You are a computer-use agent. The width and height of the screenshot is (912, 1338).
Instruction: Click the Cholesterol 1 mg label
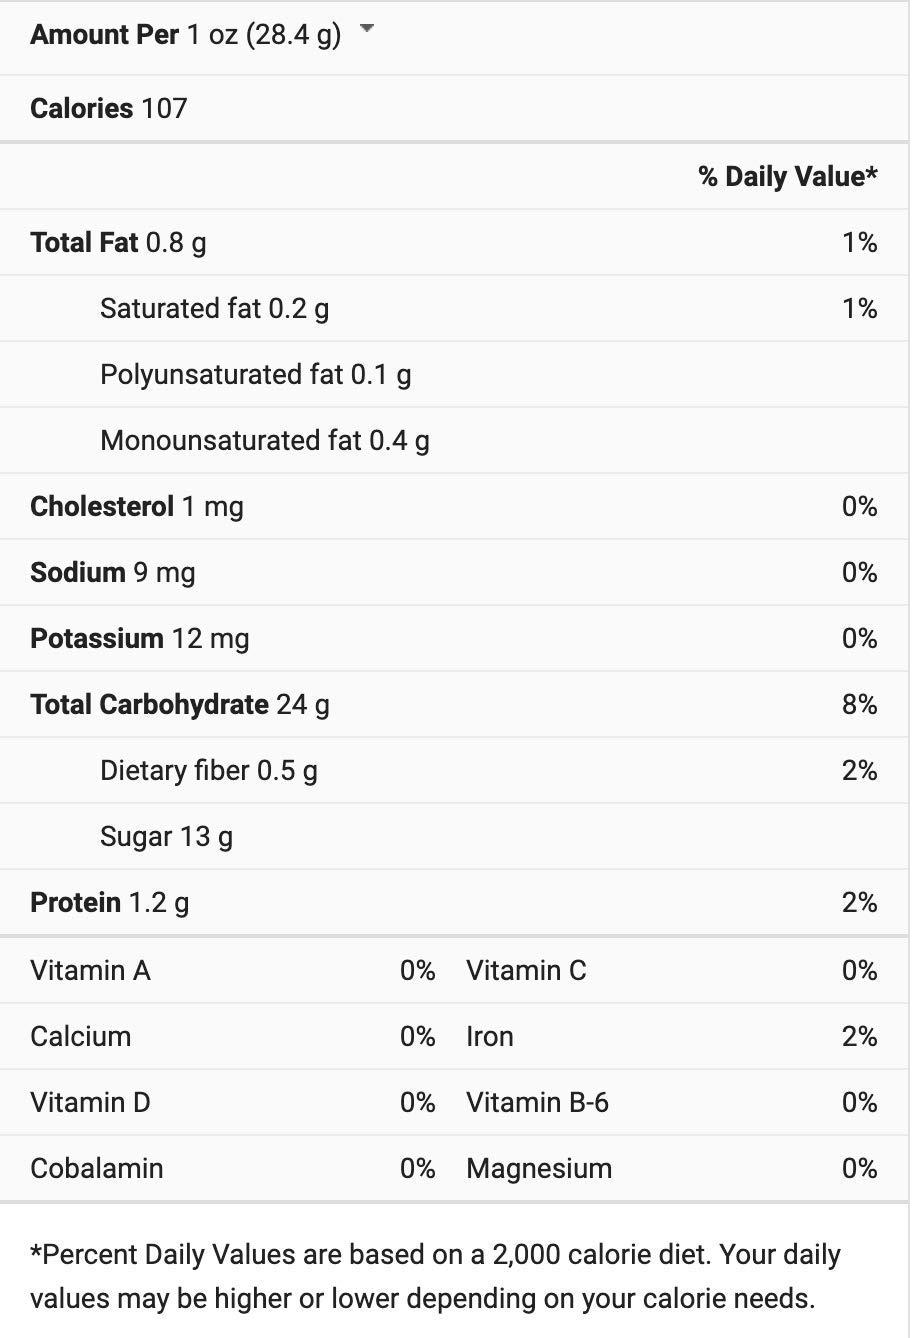[x=137, y=507]
